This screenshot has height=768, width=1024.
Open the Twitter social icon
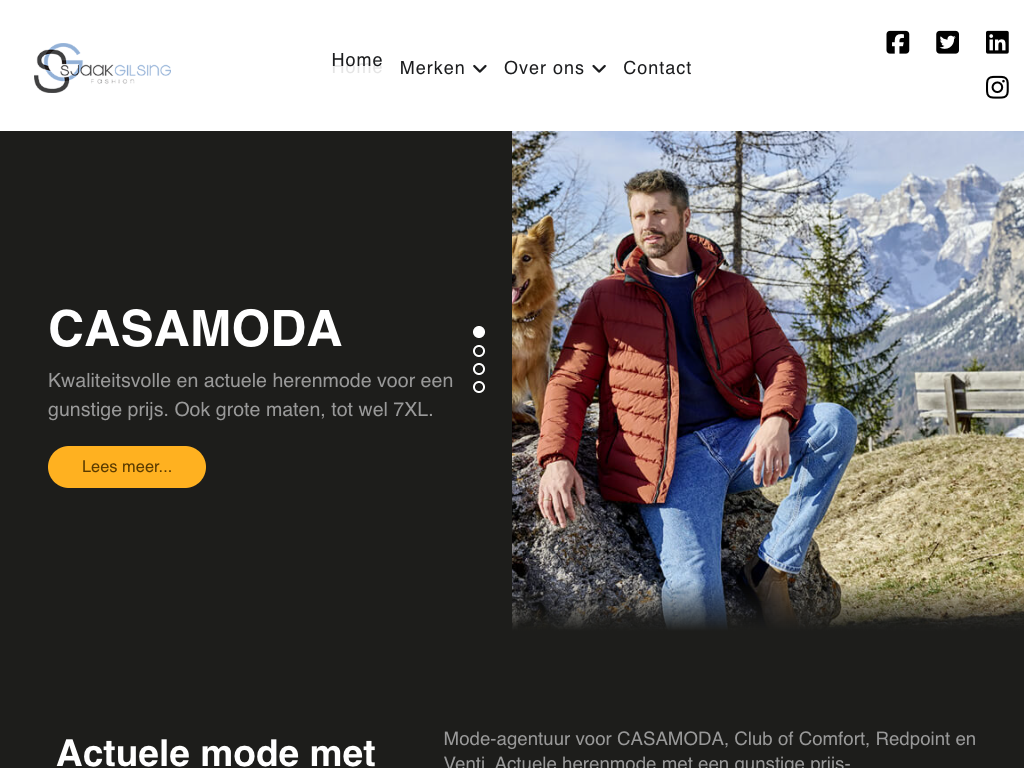pos(947,42)
